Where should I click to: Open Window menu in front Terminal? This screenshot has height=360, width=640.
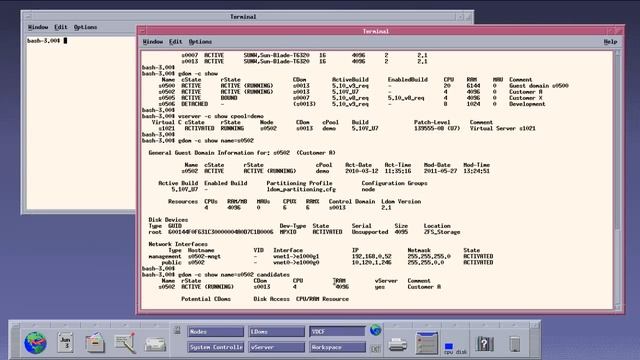click(x=153, y=42)
